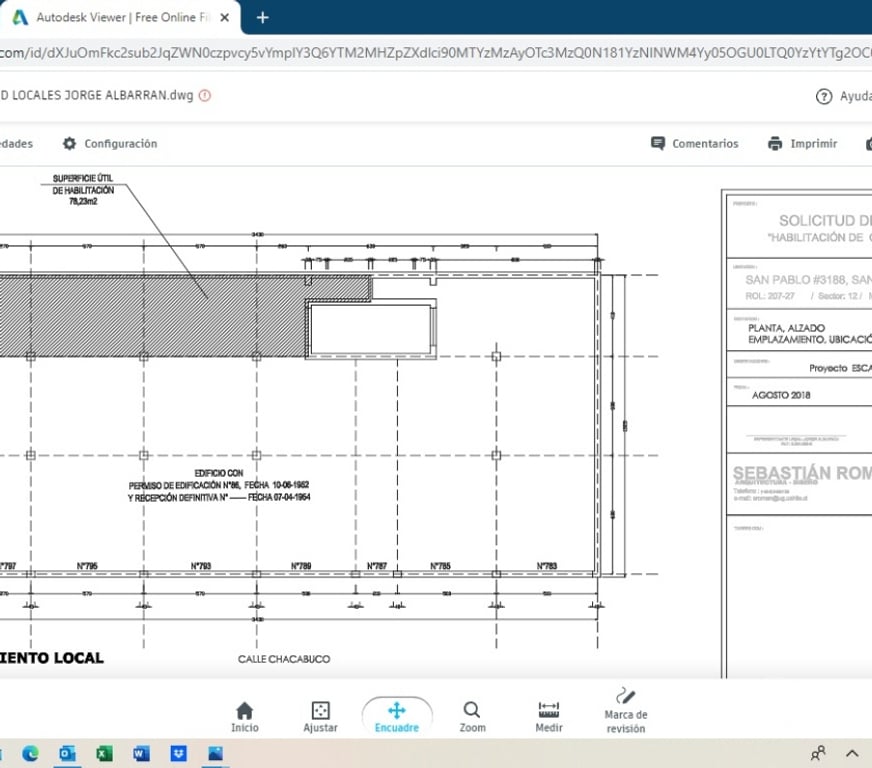Select the Ajustar fit-to-view tool
The height and width of the screenshot is (768, 872).
[320, 716]
